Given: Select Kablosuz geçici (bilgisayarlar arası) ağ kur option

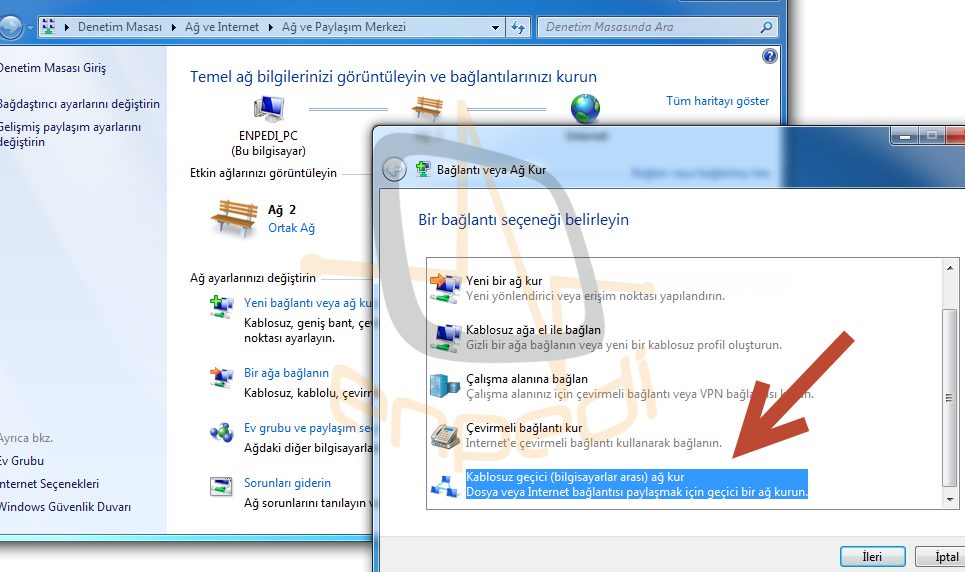Looking at the screenshot, I should [636, 484].
